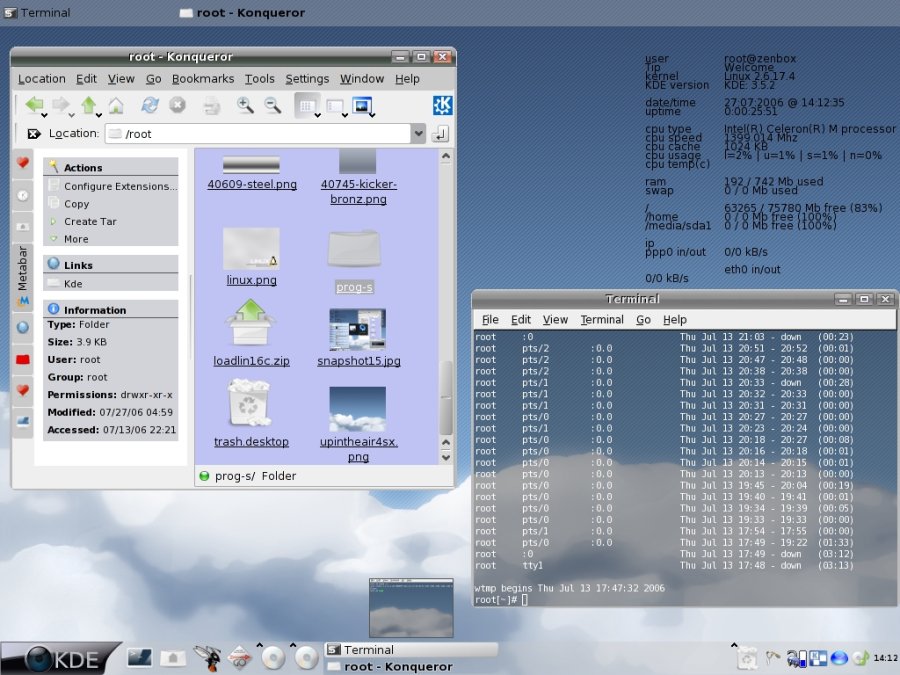Collapse the Information section header
The height and width of the screenshot is (675, 900).
pyautogui.click(x=110, y=309)
